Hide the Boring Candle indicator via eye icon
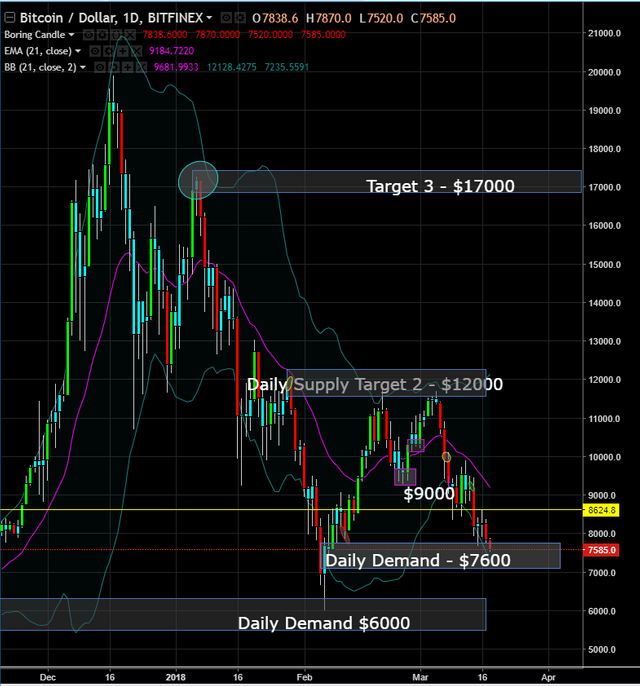This screenshot has height=686, width=640. click(88, 35)
